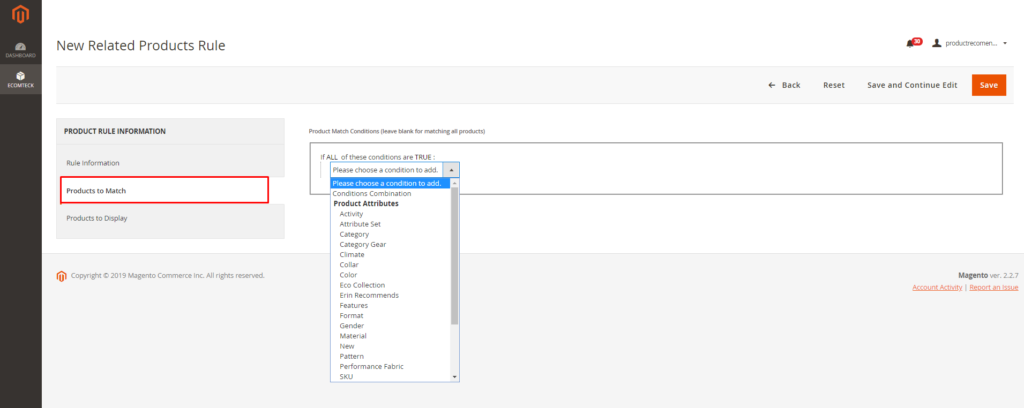
Task: Click the ALL aggregator link
Action: click(331, 156)
